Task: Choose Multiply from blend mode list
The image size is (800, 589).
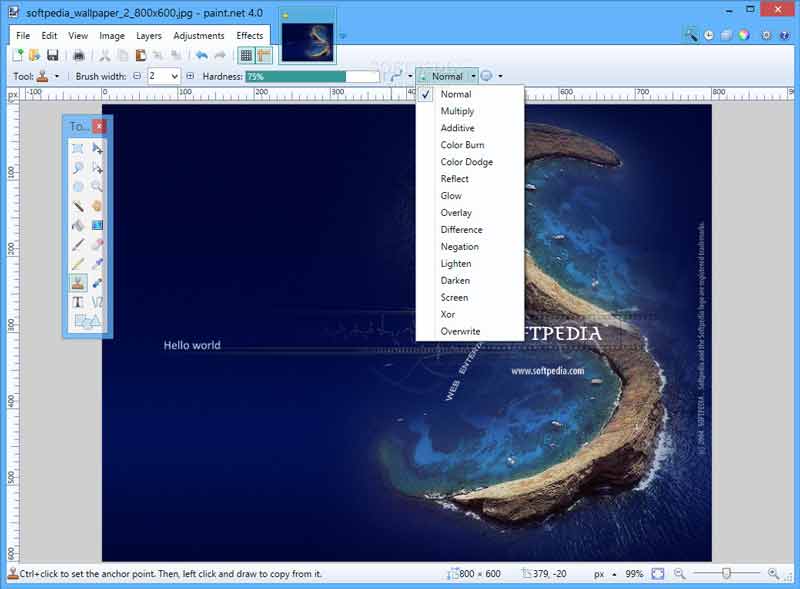Action: click(x=457, y=111)
